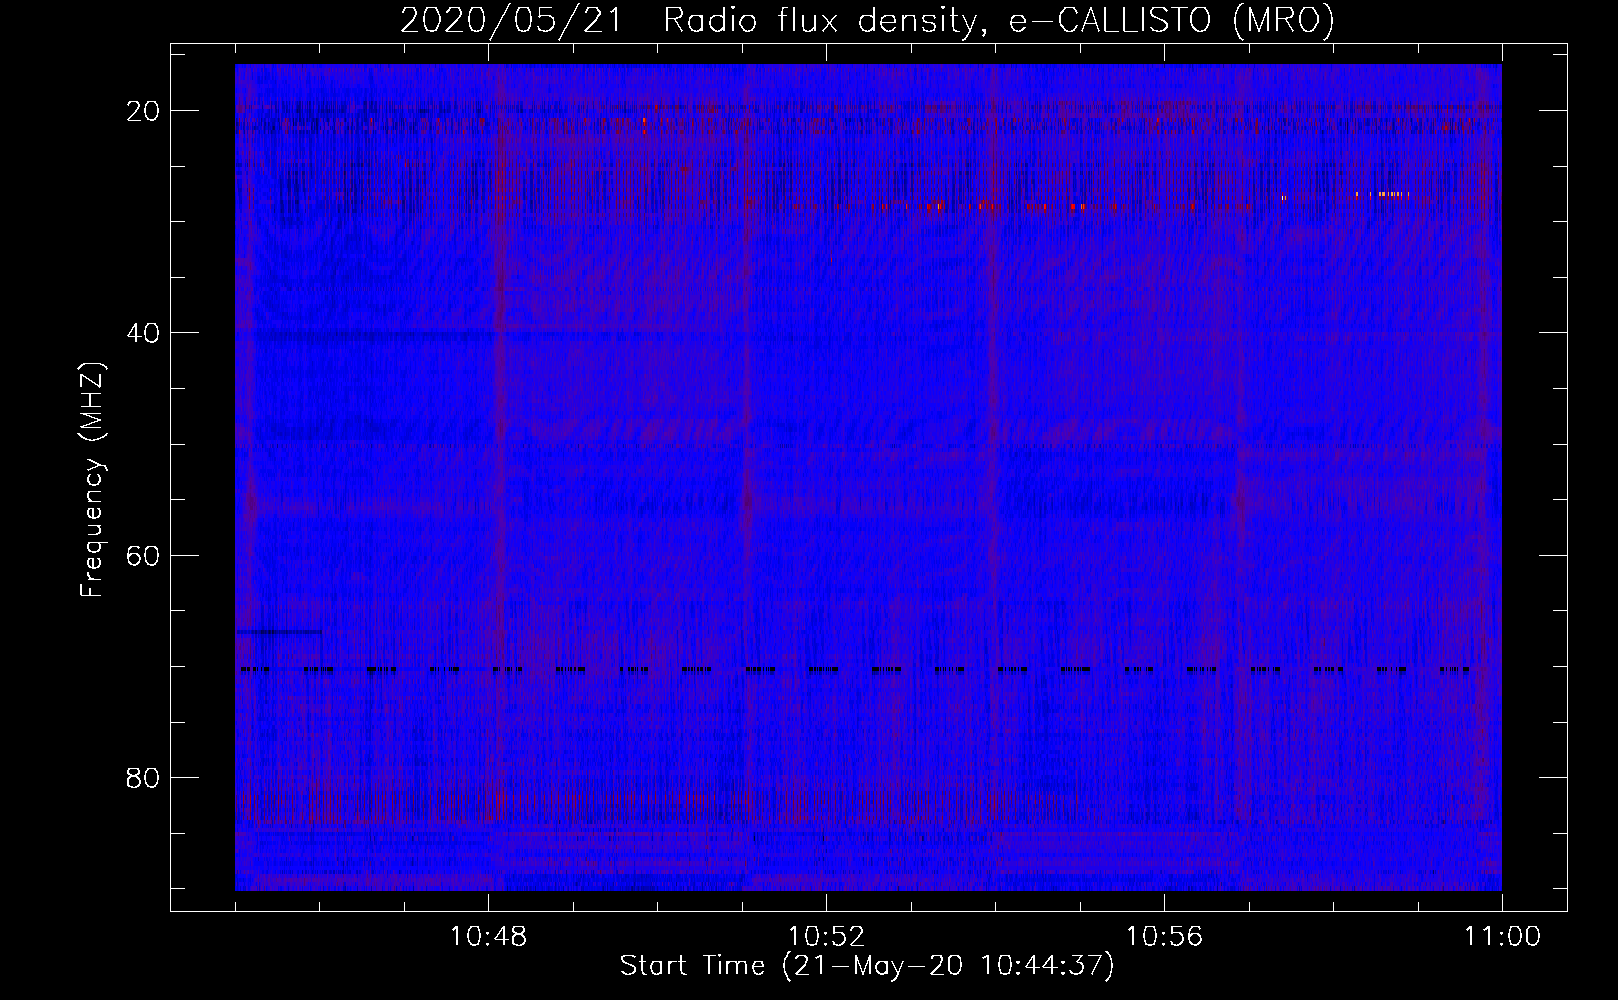Click the 10:56 time tick label

pos(1164,937)
